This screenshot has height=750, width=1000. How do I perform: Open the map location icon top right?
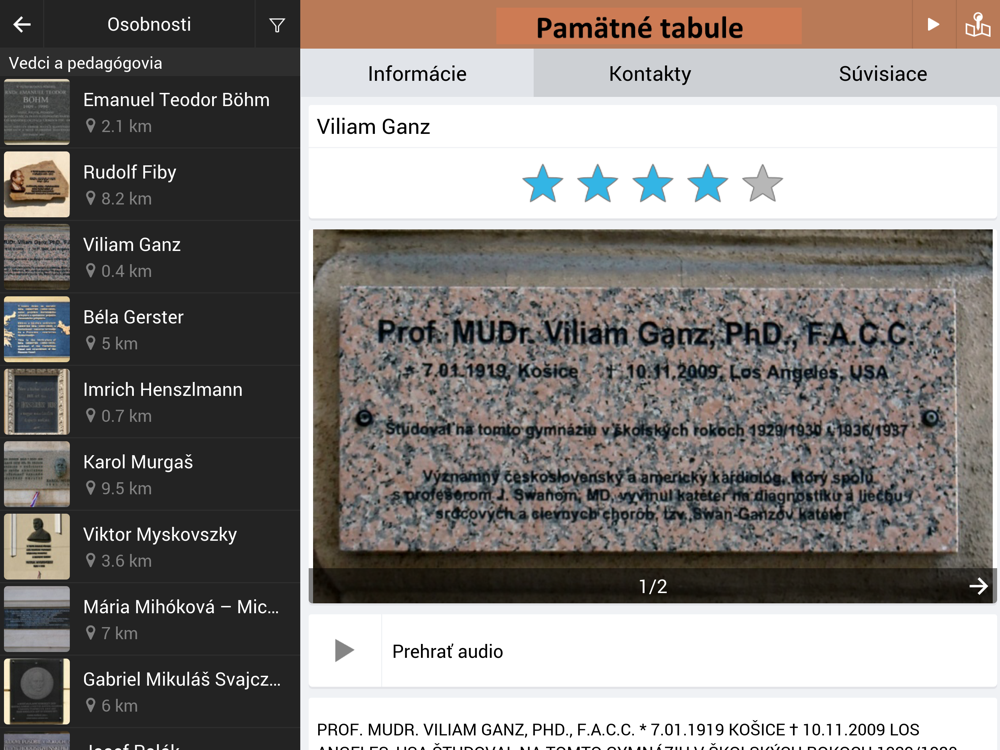click(978, 24)
